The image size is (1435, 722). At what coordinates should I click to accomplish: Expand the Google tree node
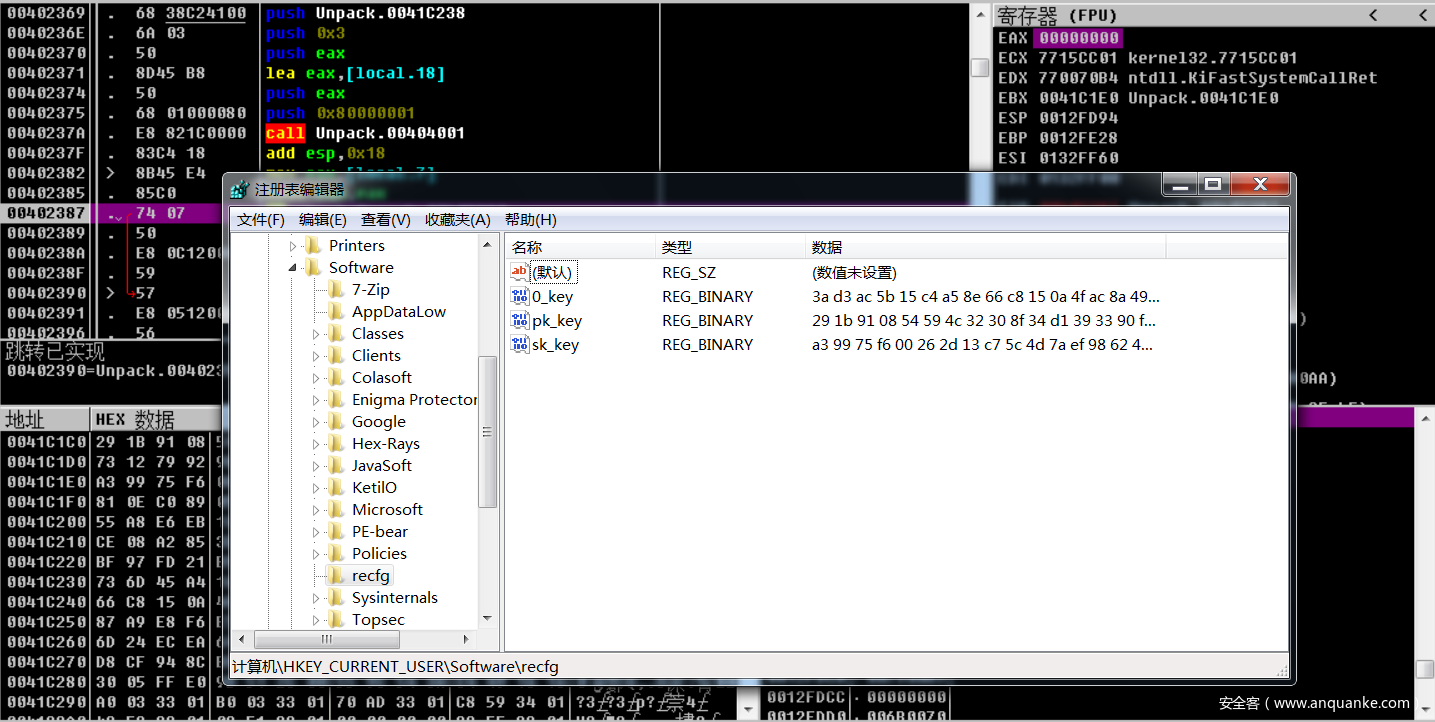[317, 422]
